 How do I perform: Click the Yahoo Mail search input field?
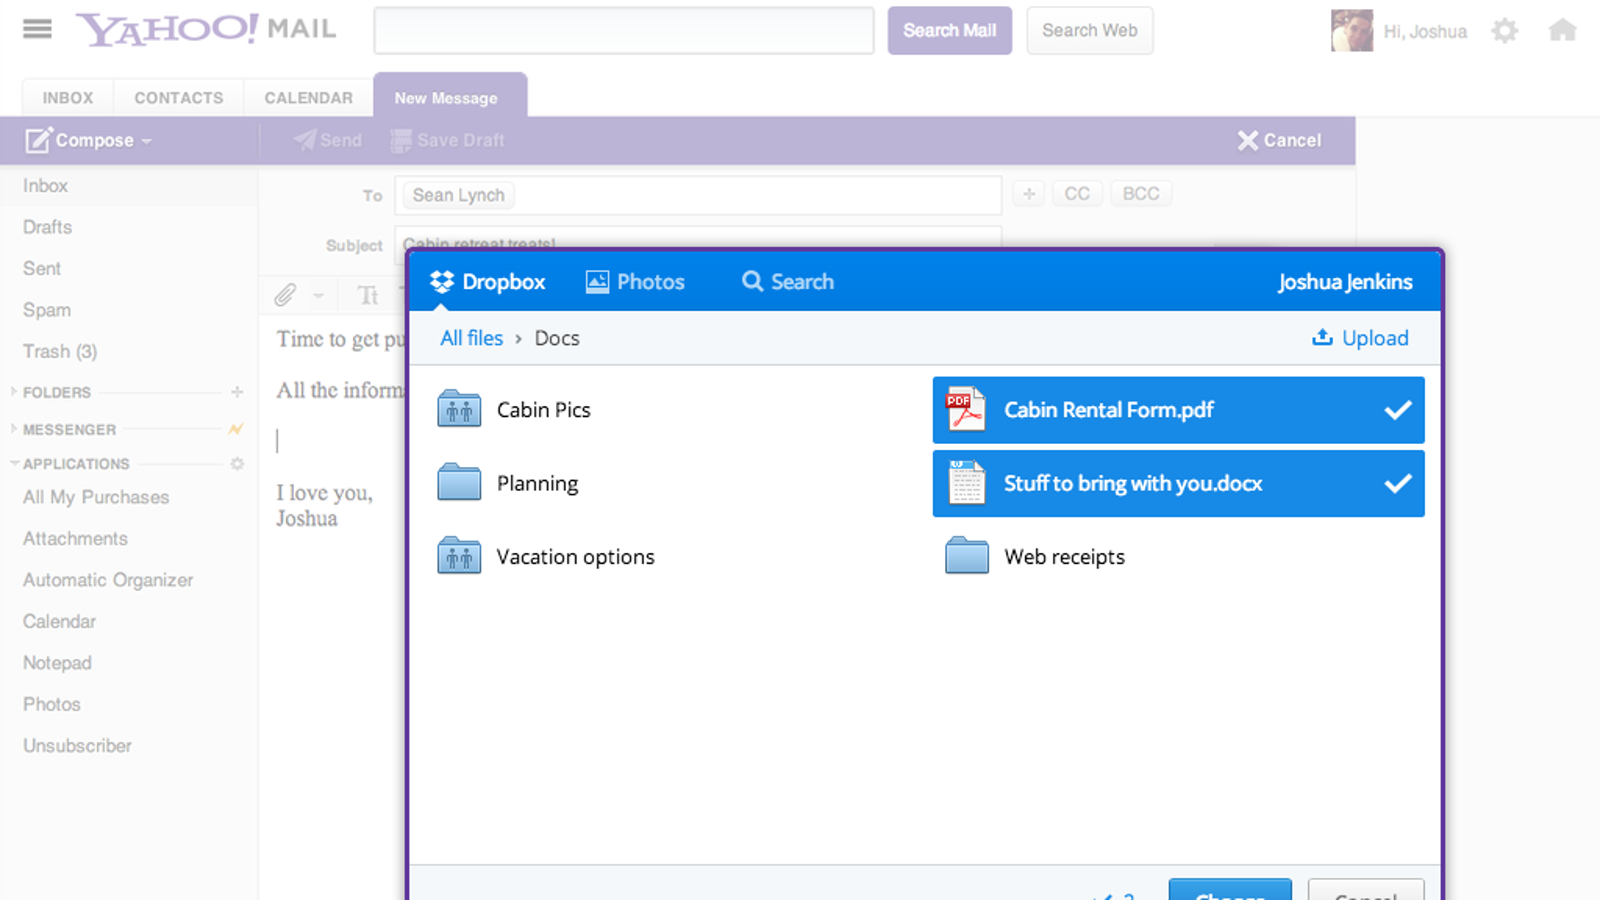(624, 31)
